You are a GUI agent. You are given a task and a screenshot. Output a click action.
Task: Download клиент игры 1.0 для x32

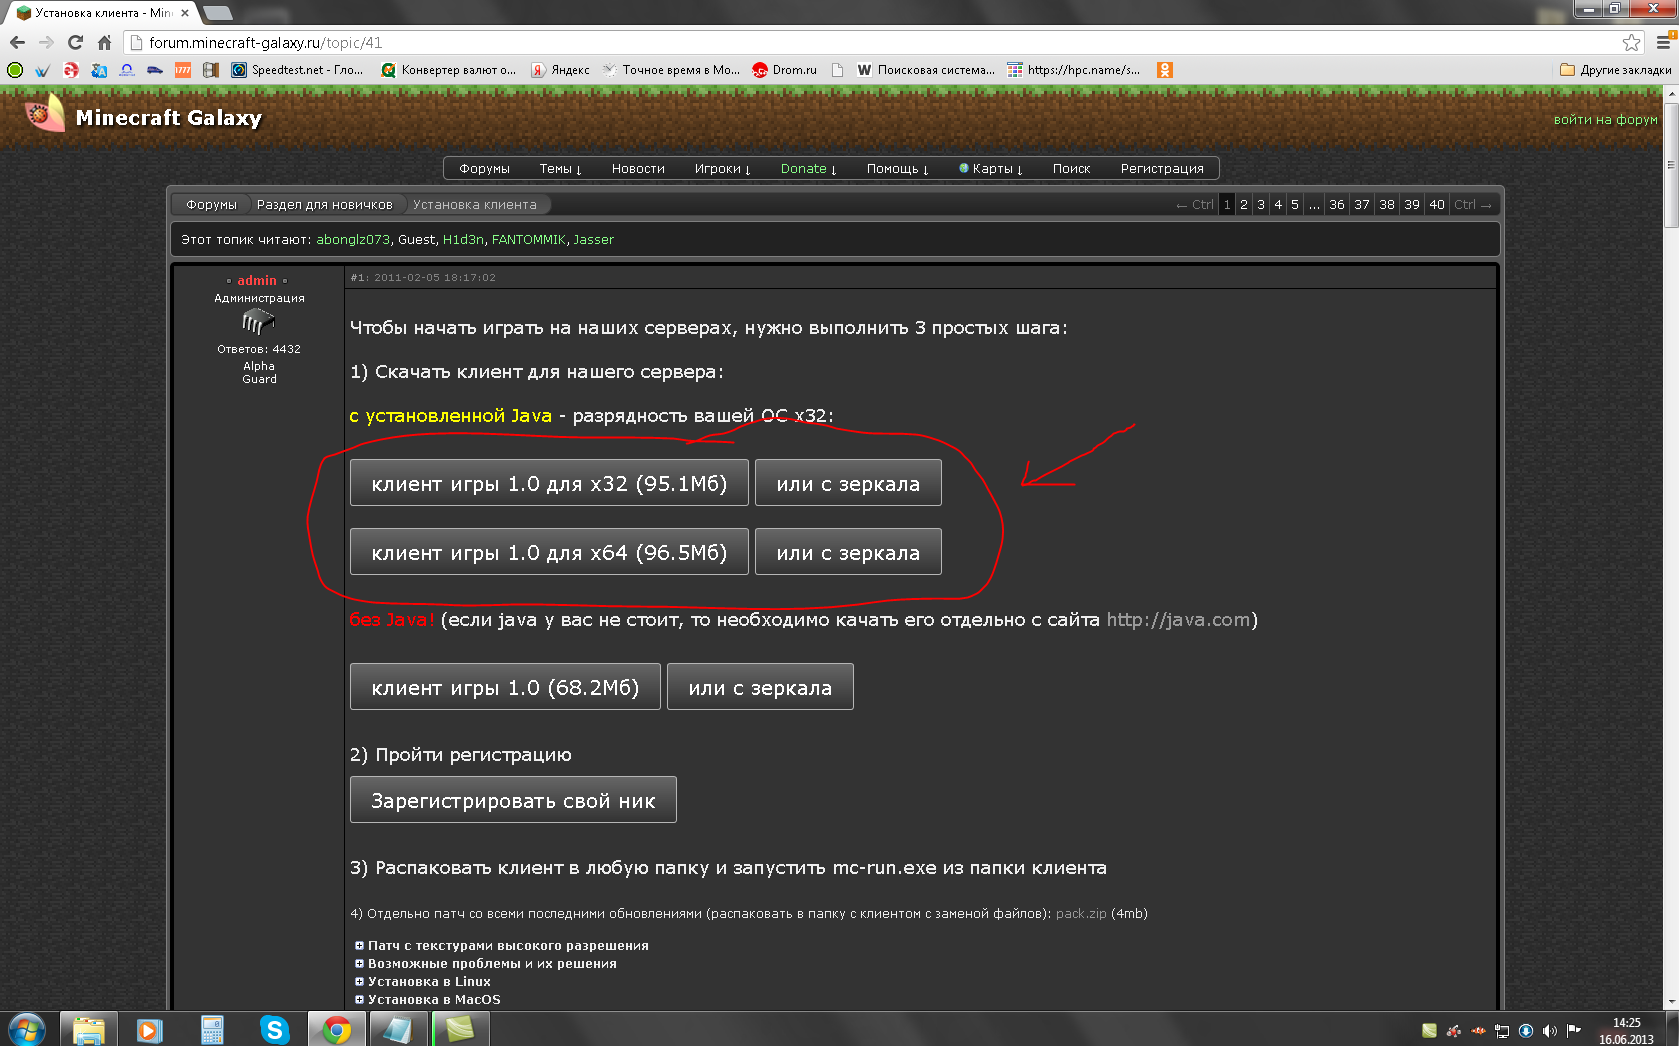click(x=549, y=483)
